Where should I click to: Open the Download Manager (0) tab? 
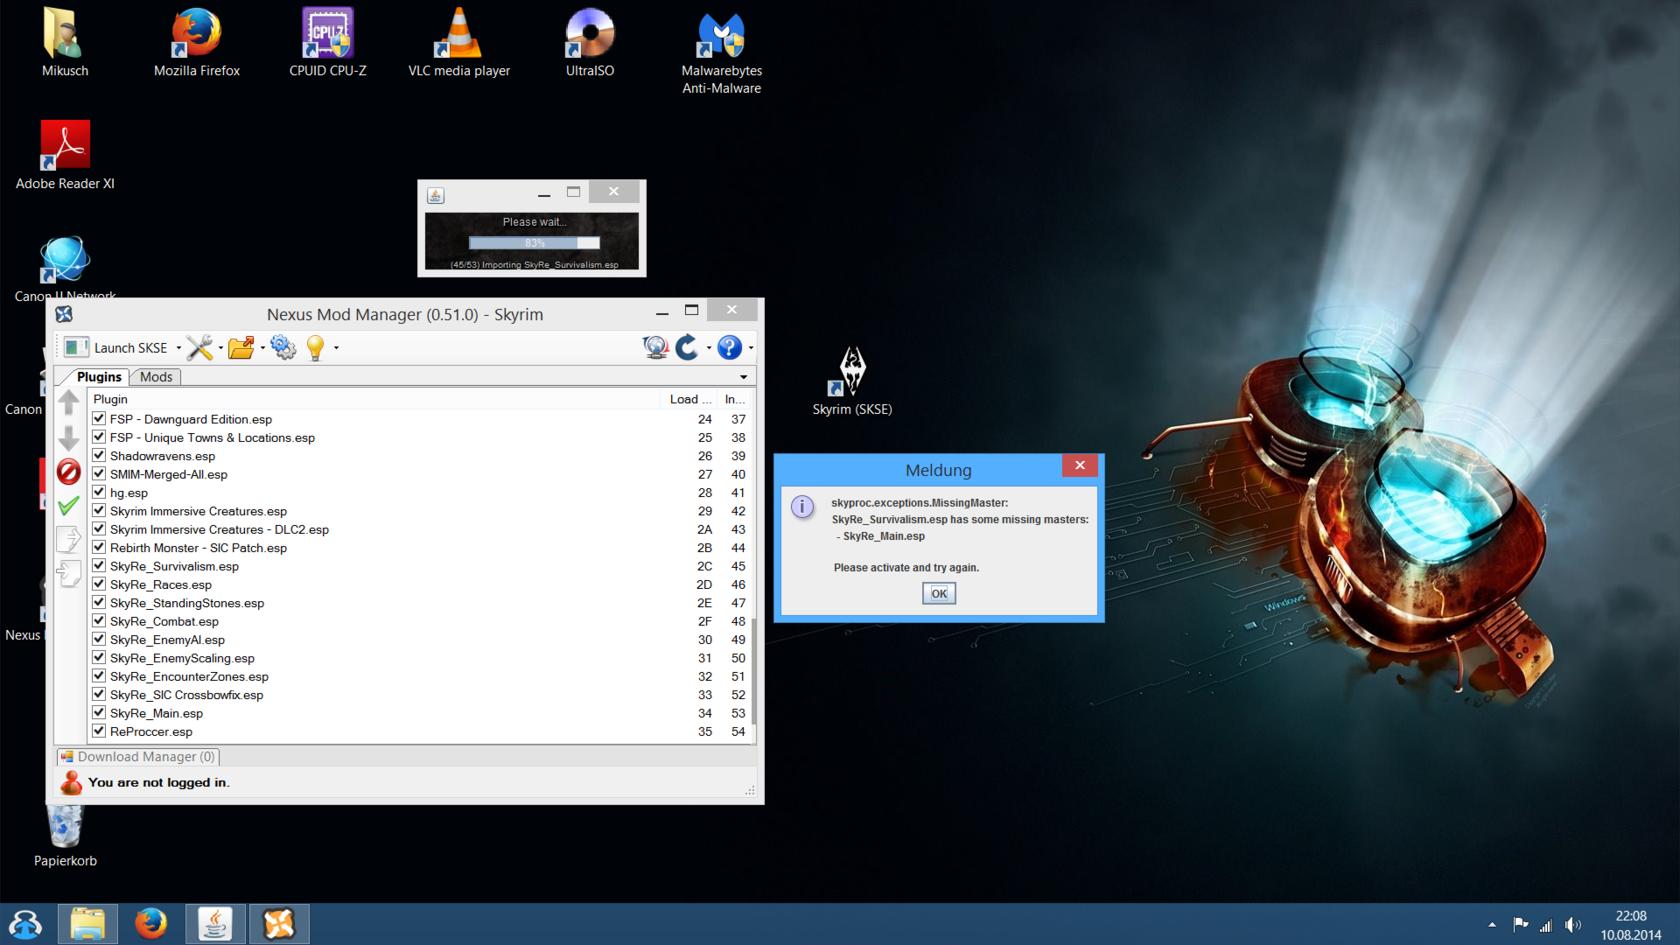(138, 757)
